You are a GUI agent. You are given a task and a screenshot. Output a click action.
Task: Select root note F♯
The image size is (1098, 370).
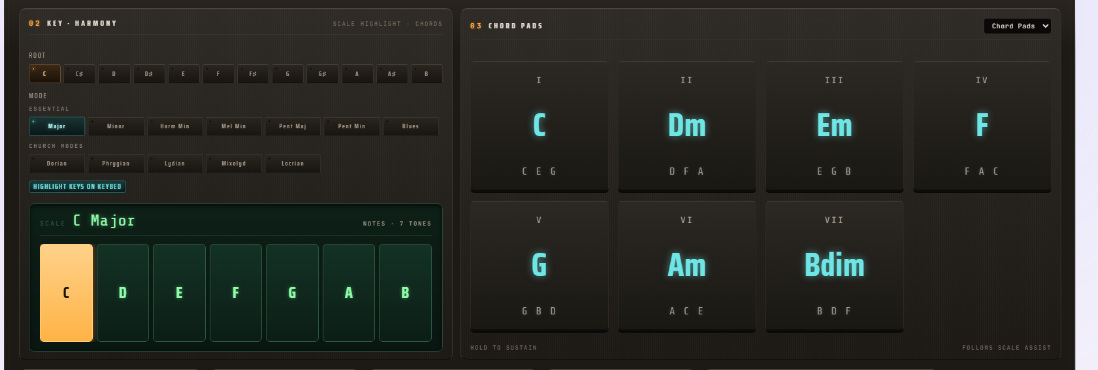click(x=253, y=74)
